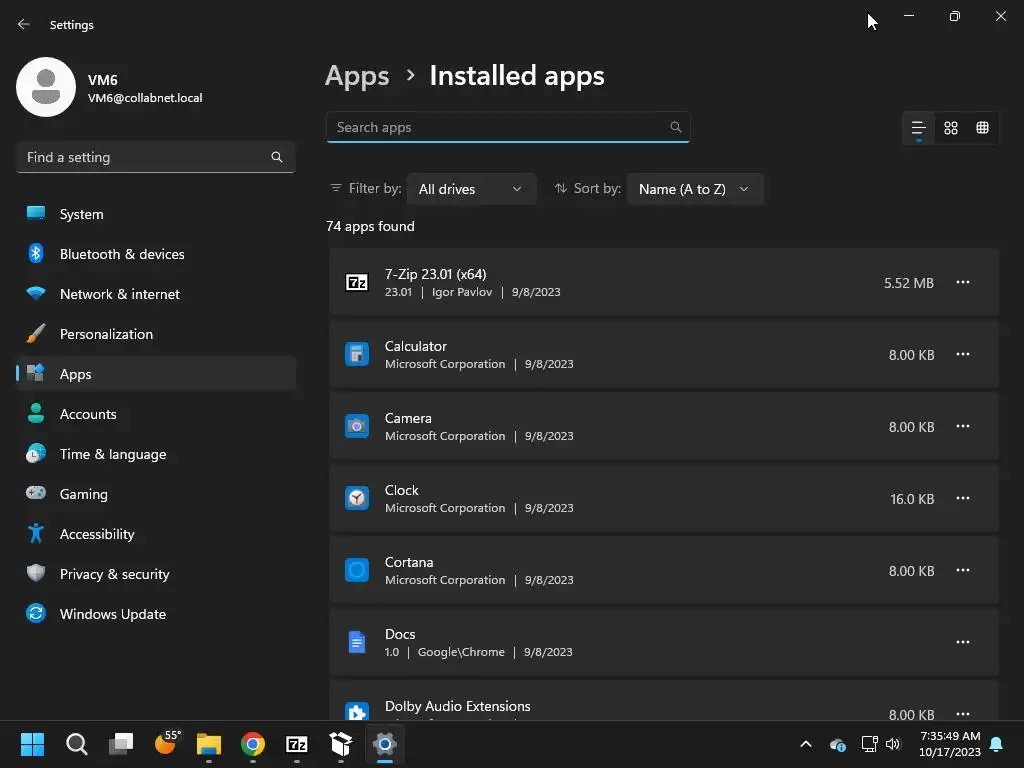Screen dimensions: 1024x768
Task: Open the Sort by Name dropdown
Action: coord(694,189)
